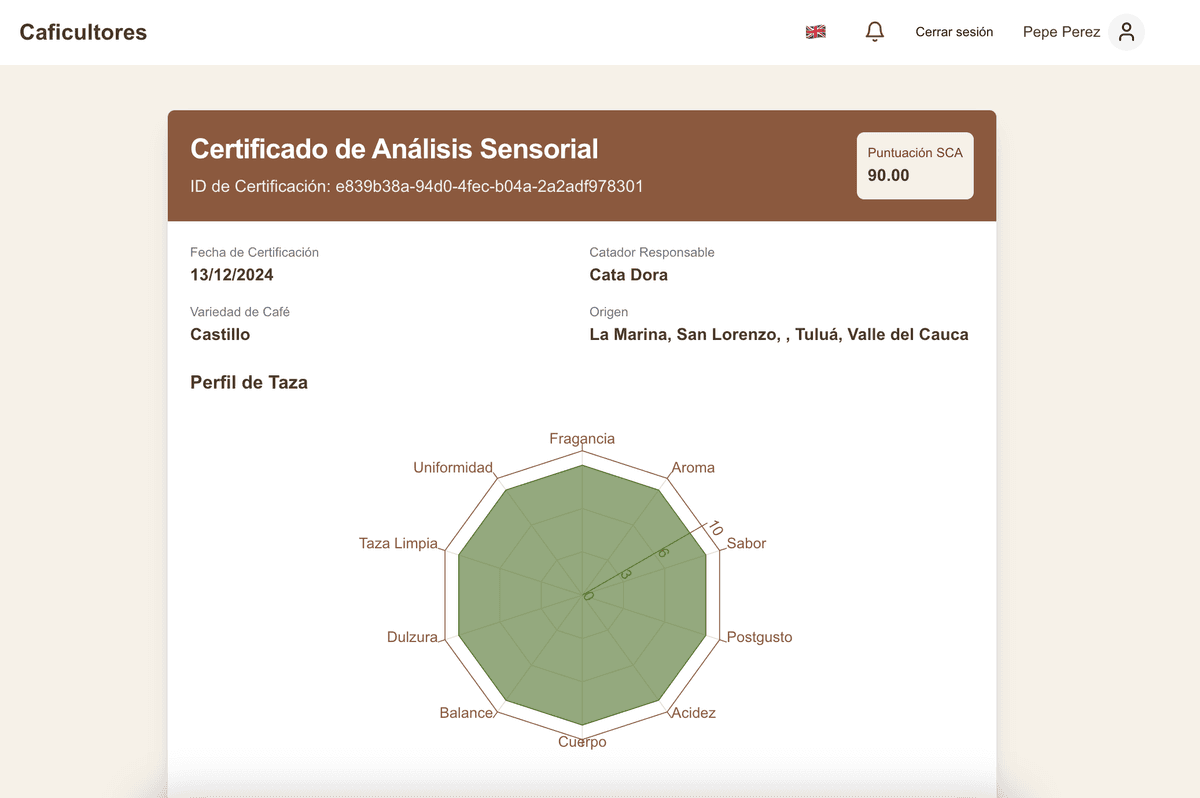The height and width of the screenshot is (798, 1200).
Task: Open the notifications bell
Action: pos(874,32)
